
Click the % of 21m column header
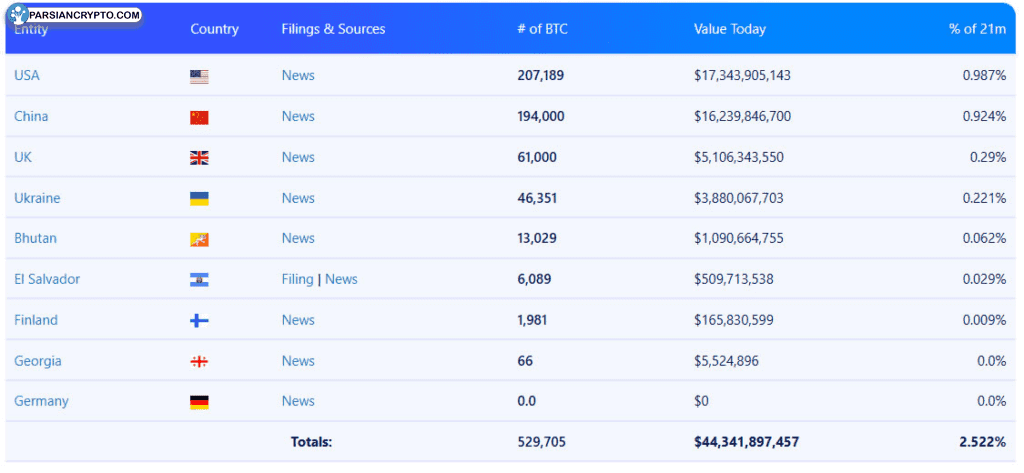977,29
